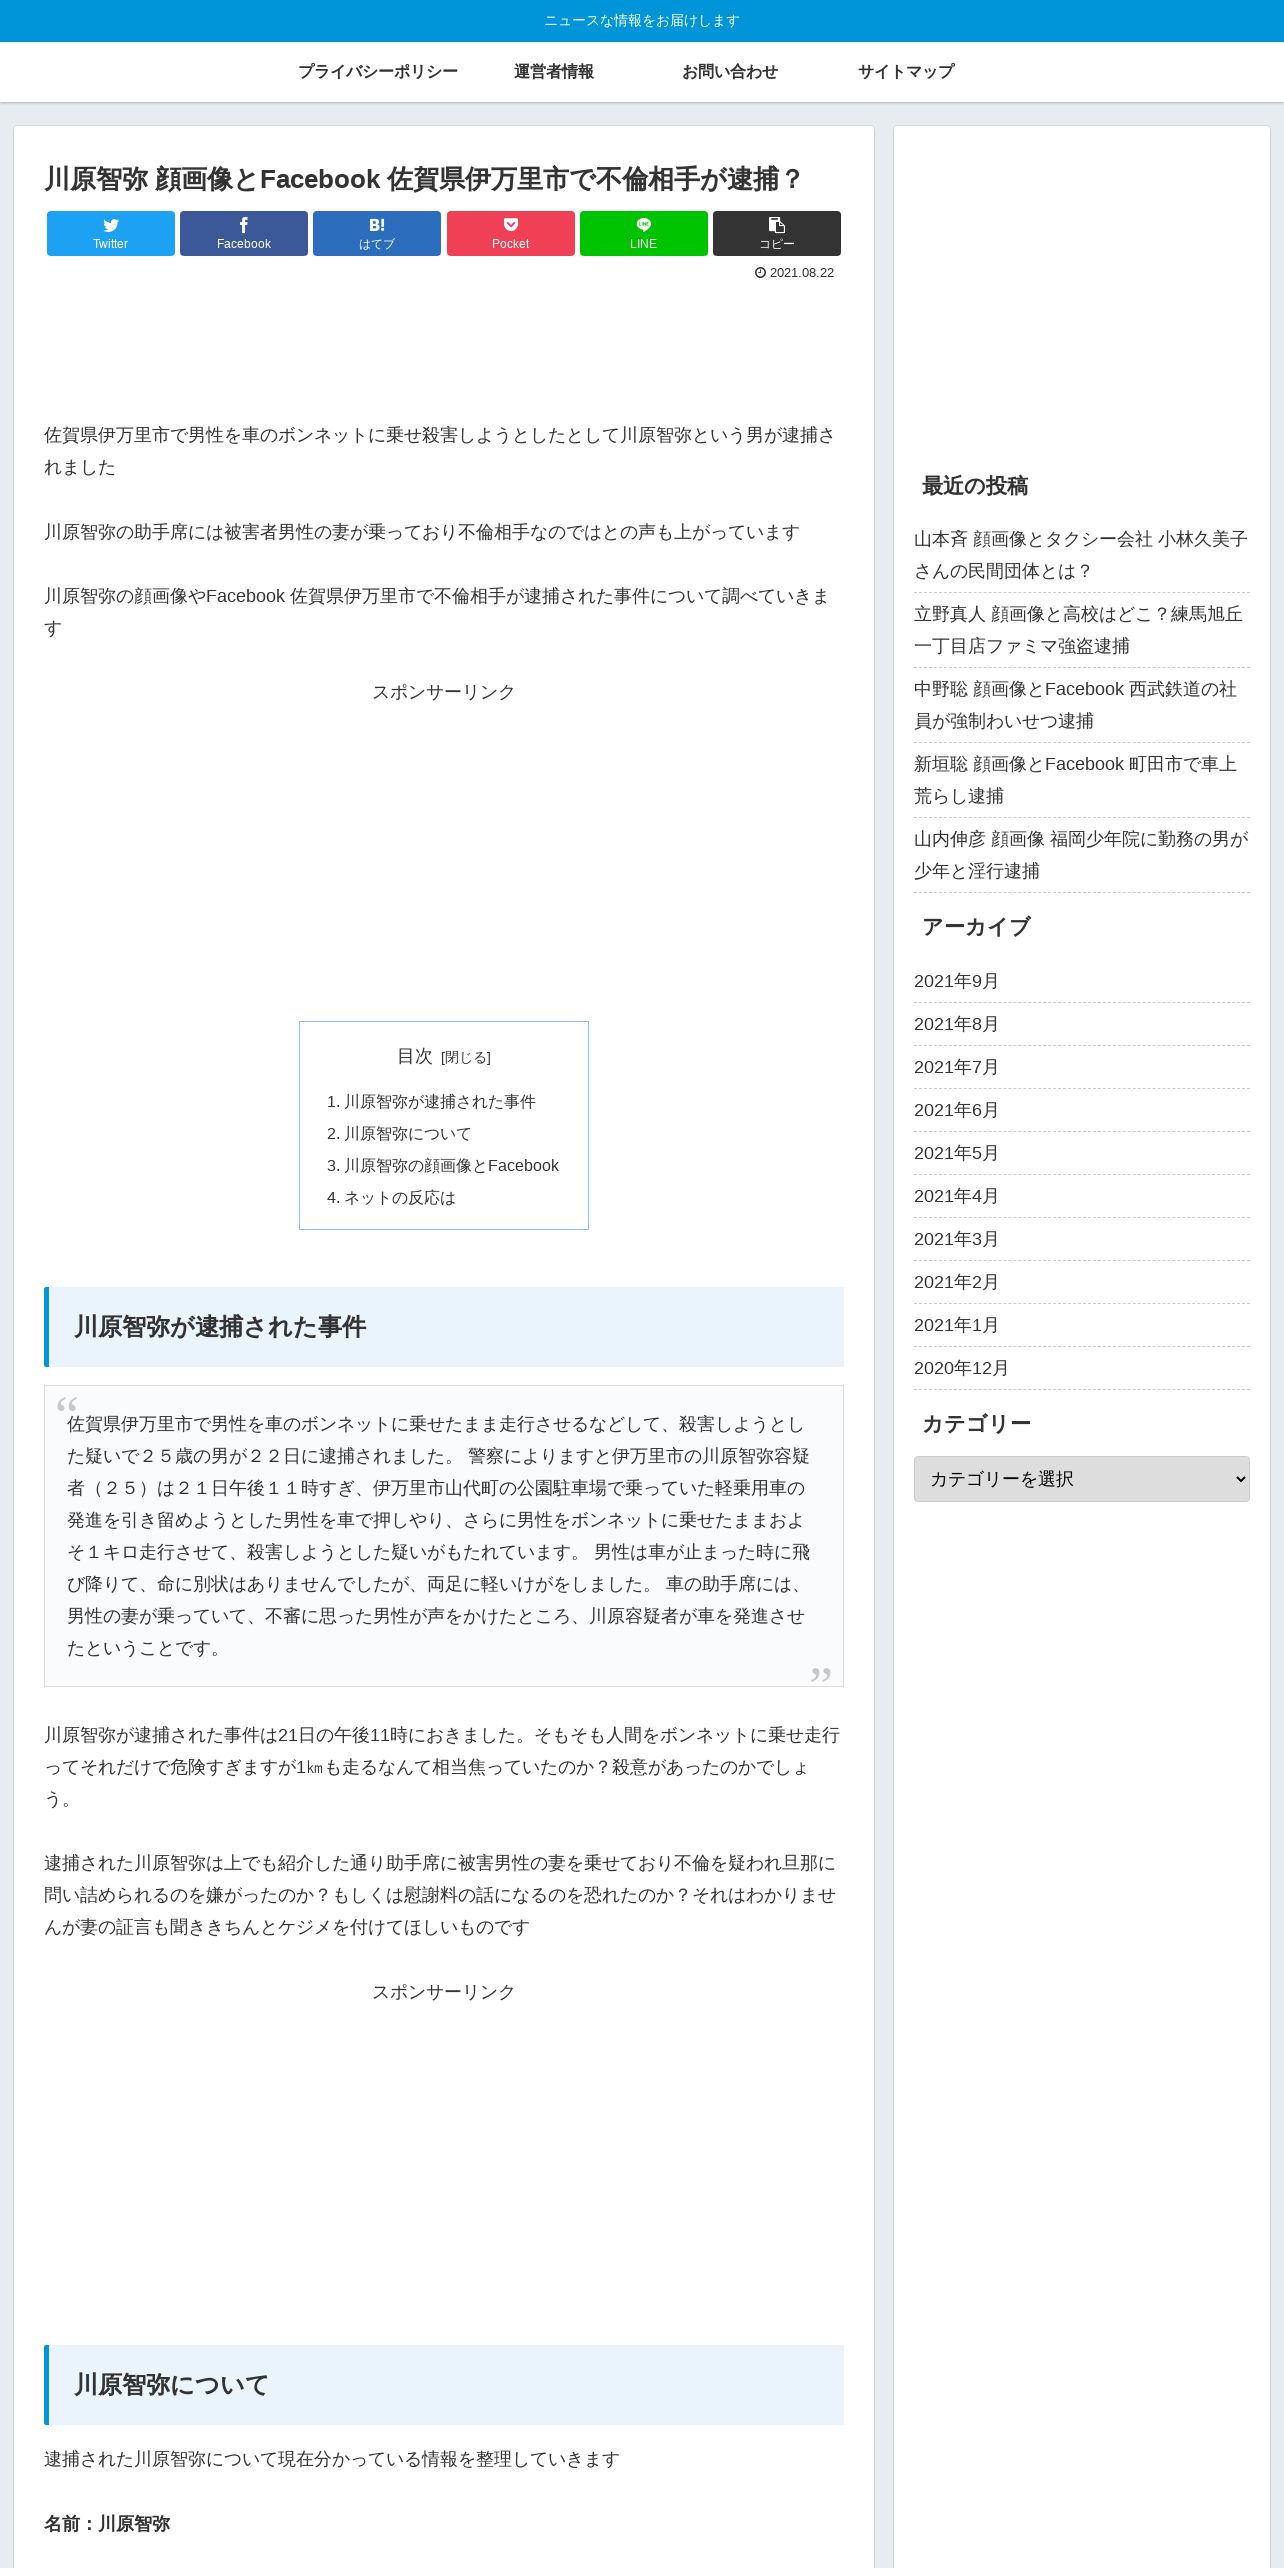Bookmark the article with Hatena
This screenshot has width=1284, height=2568.
pyautogui.click(x=377, y=233)
